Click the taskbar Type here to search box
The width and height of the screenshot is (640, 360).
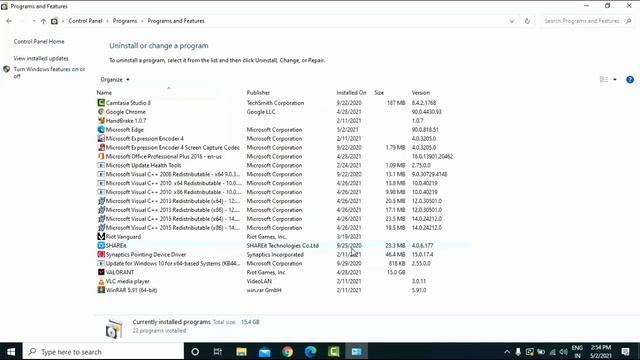pyautogui.click(x=104, y=351)
